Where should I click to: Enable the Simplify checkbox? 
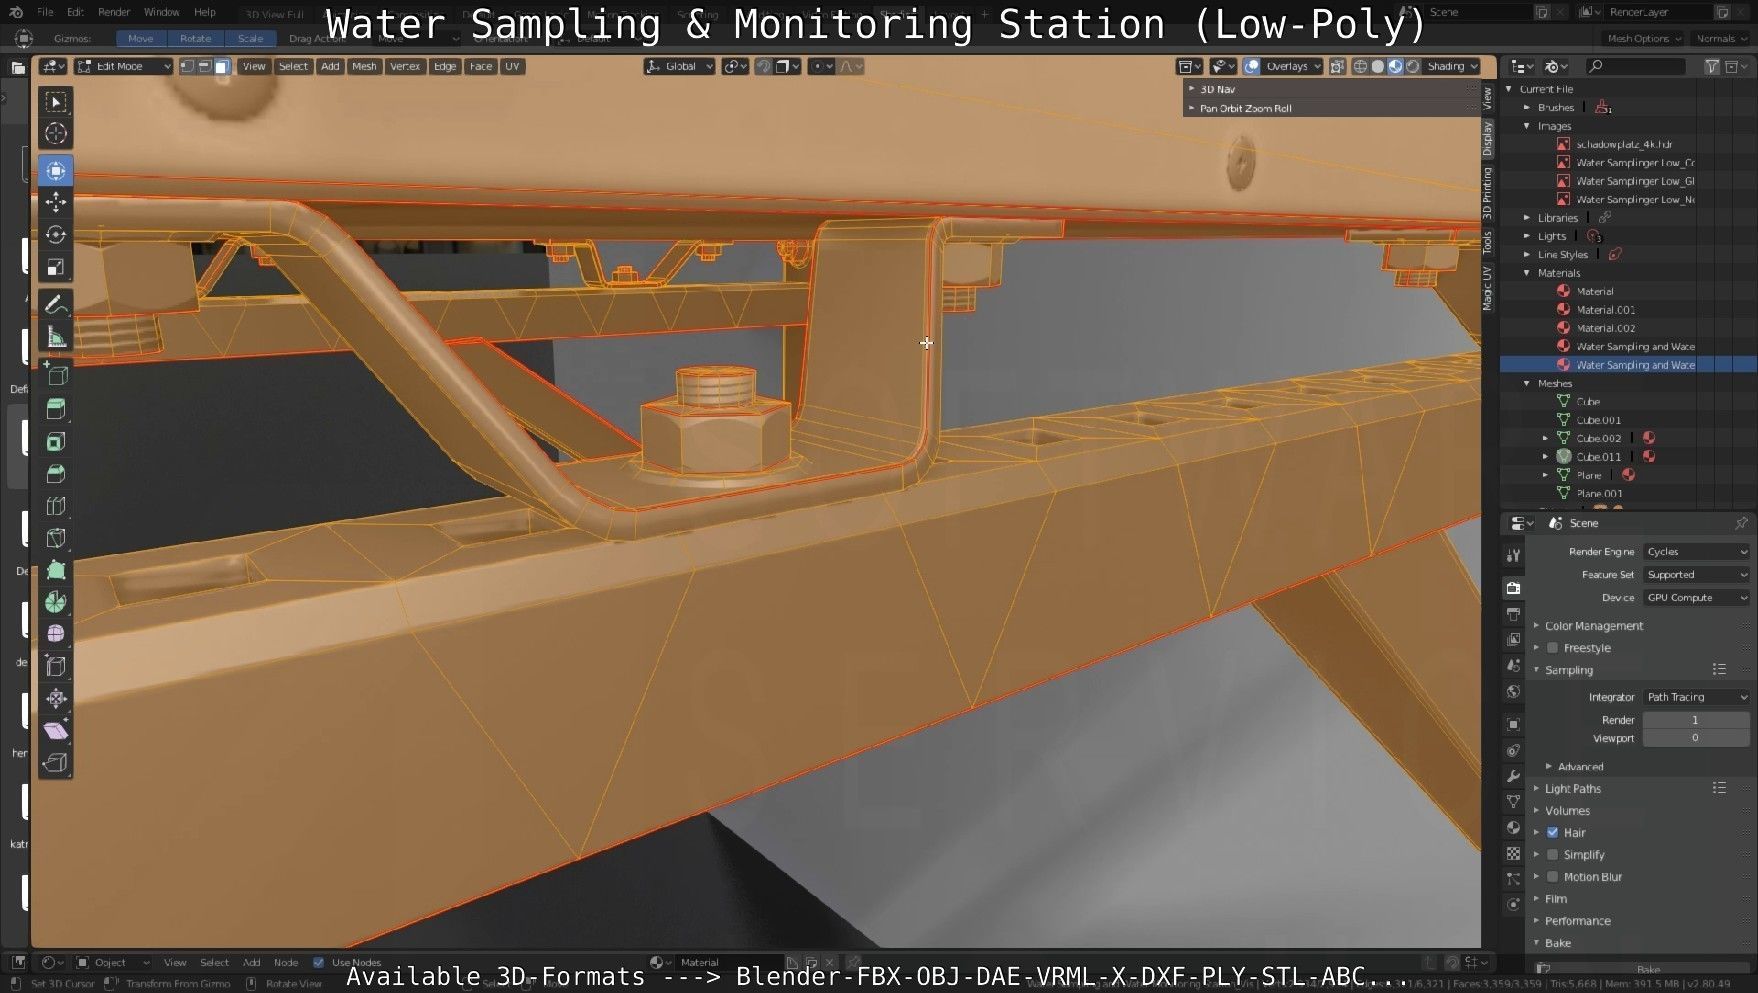point(1552,855)
